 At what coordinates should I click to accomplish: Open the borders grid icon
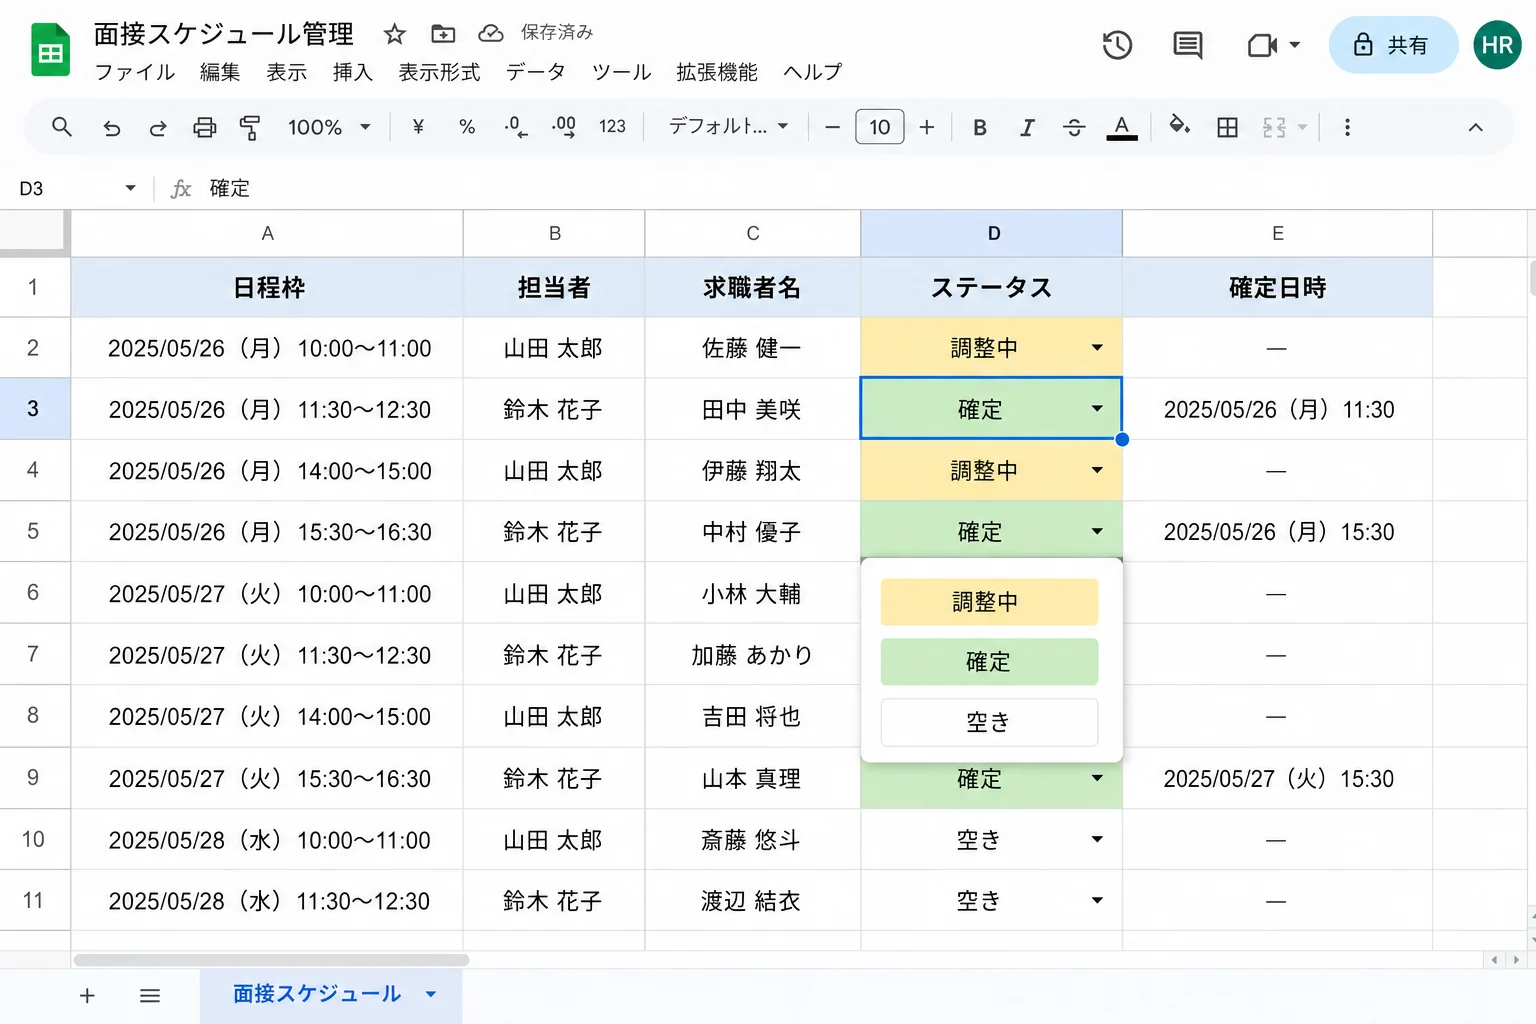(1227, 127)
